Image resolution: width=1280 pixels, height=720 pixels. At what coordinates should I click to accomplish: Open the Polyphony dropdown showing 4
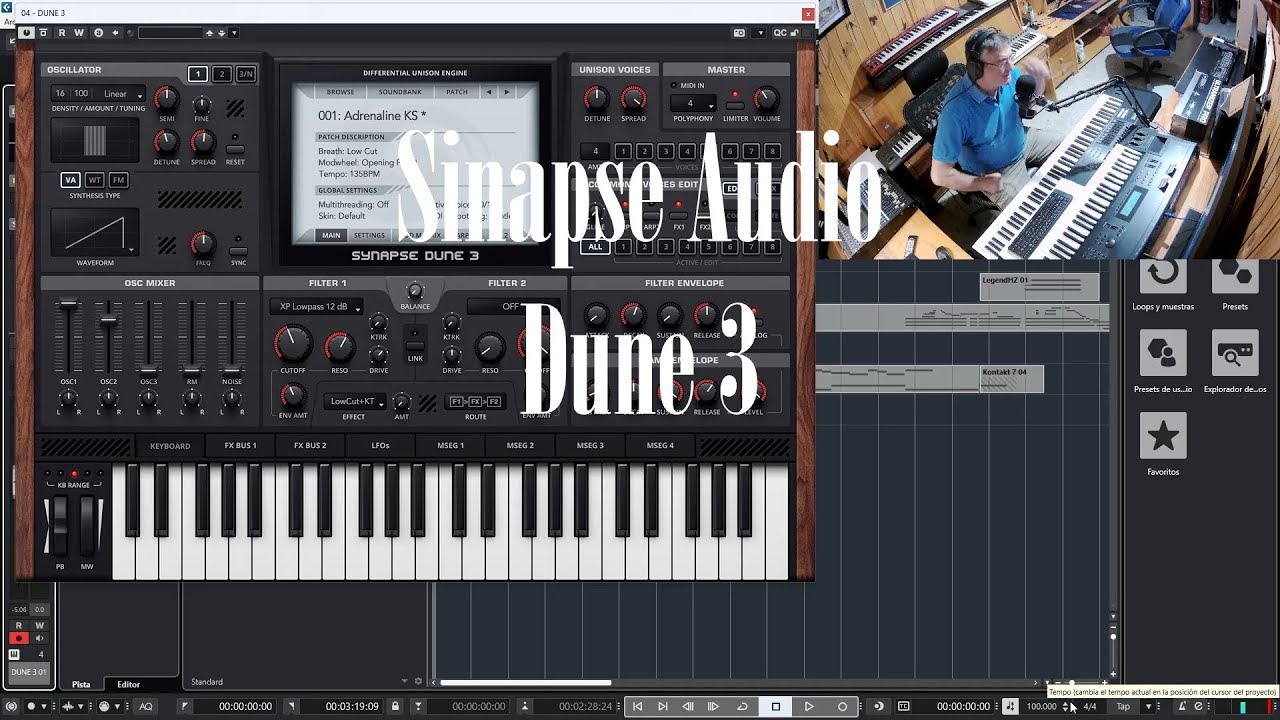point(692,103)
